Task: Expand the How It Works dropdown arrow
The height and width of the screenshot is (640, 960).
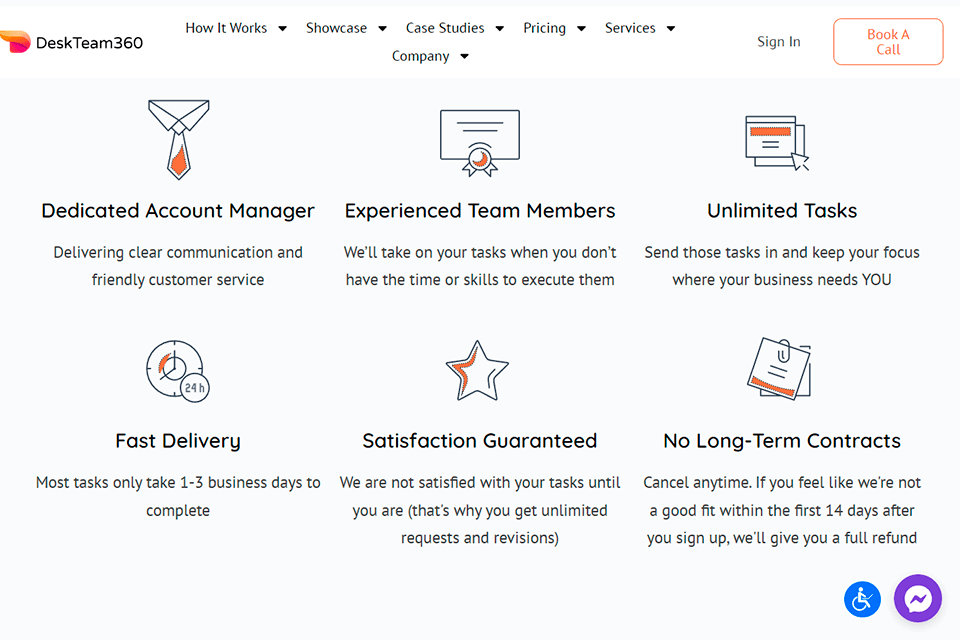Action: (282, 28)
